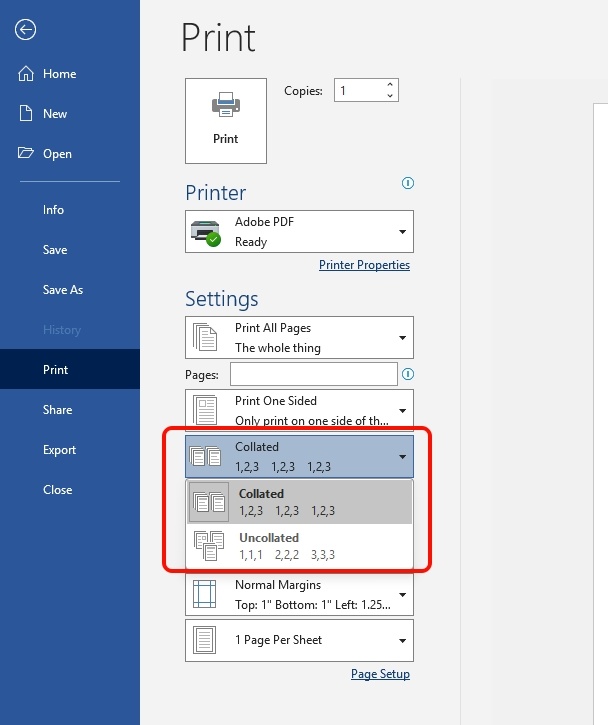Viewport: 608px width, 725px height.
Task: Click the Normal Margins grid icon
Action: point(204,594)
